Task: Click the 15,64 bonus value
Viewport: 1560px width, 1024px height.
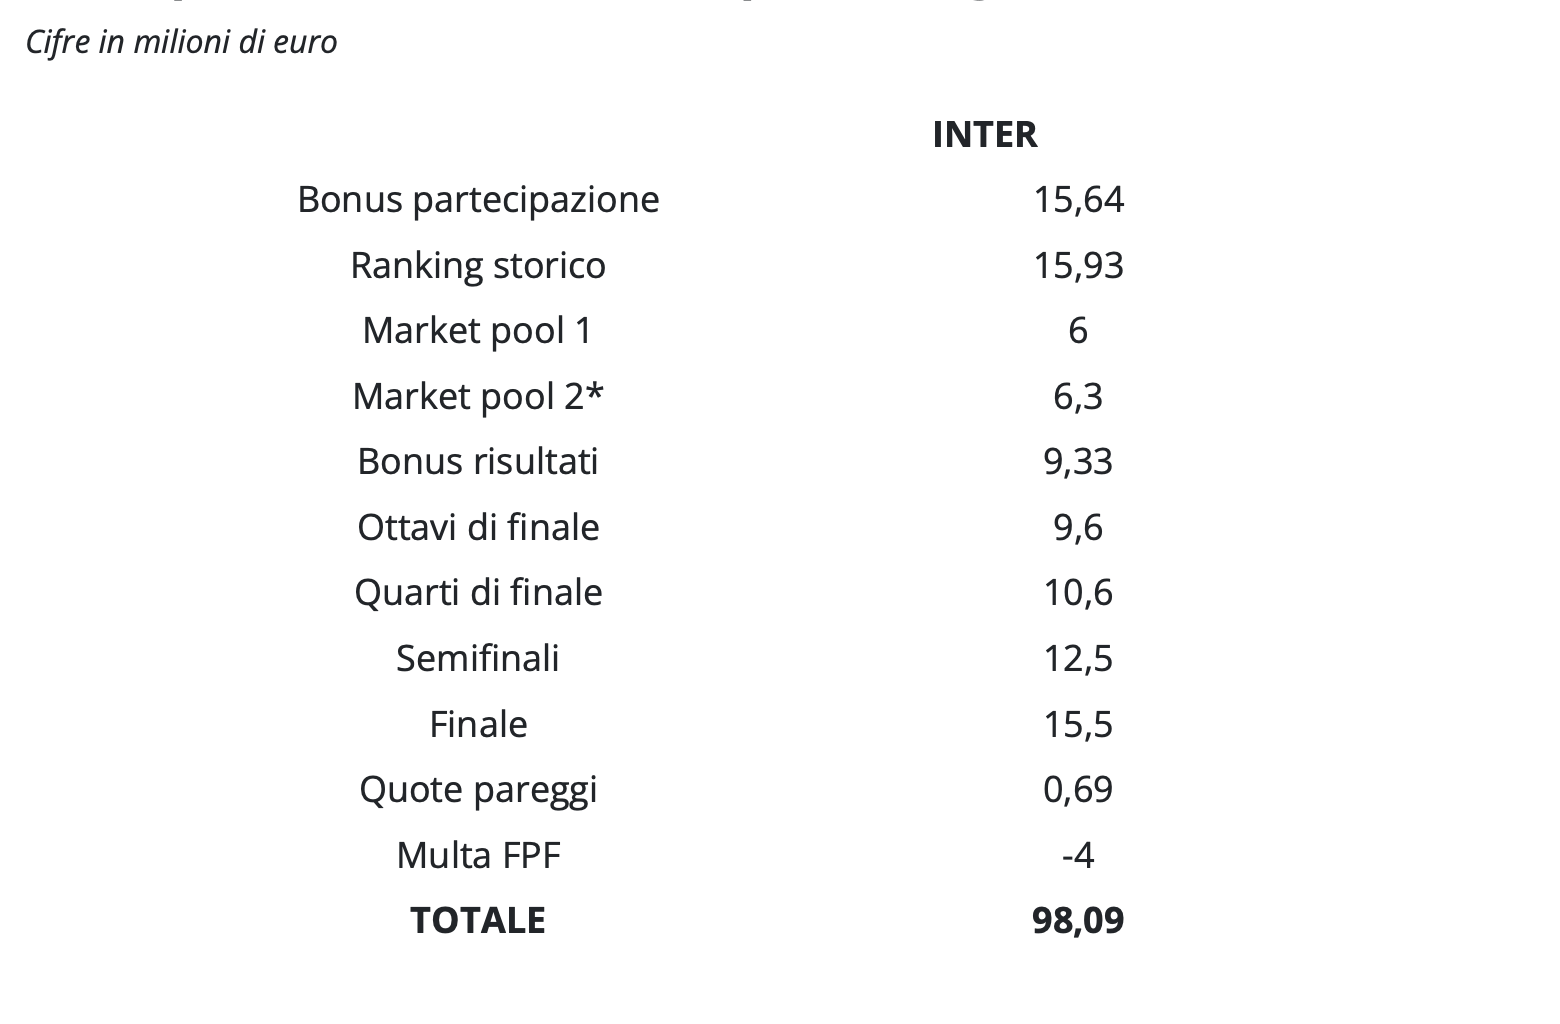Action: point(1078,200)
